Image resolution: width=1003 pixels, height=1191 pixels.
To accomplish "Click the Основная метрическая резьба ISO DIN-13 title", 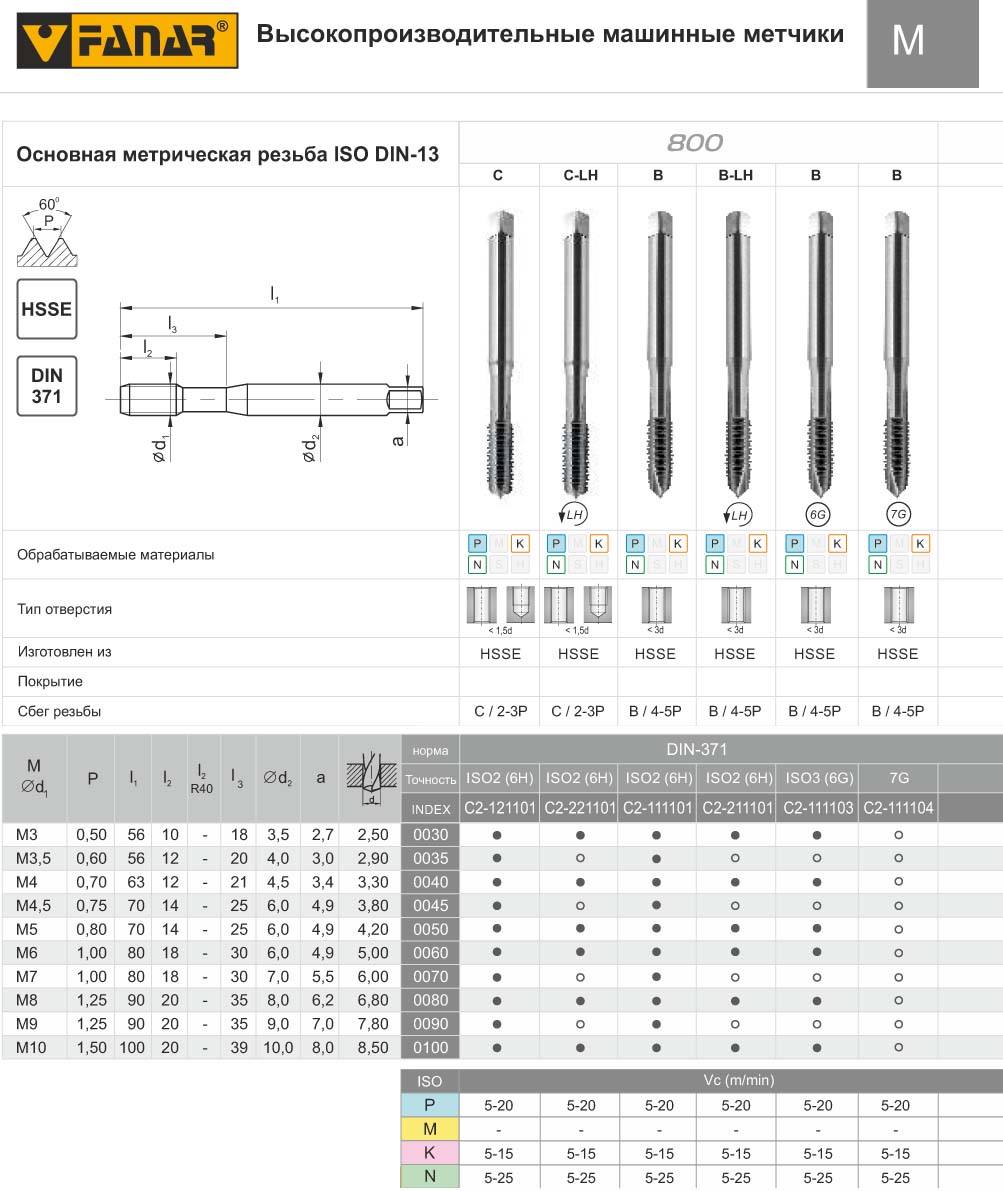I will click(228, 154).
